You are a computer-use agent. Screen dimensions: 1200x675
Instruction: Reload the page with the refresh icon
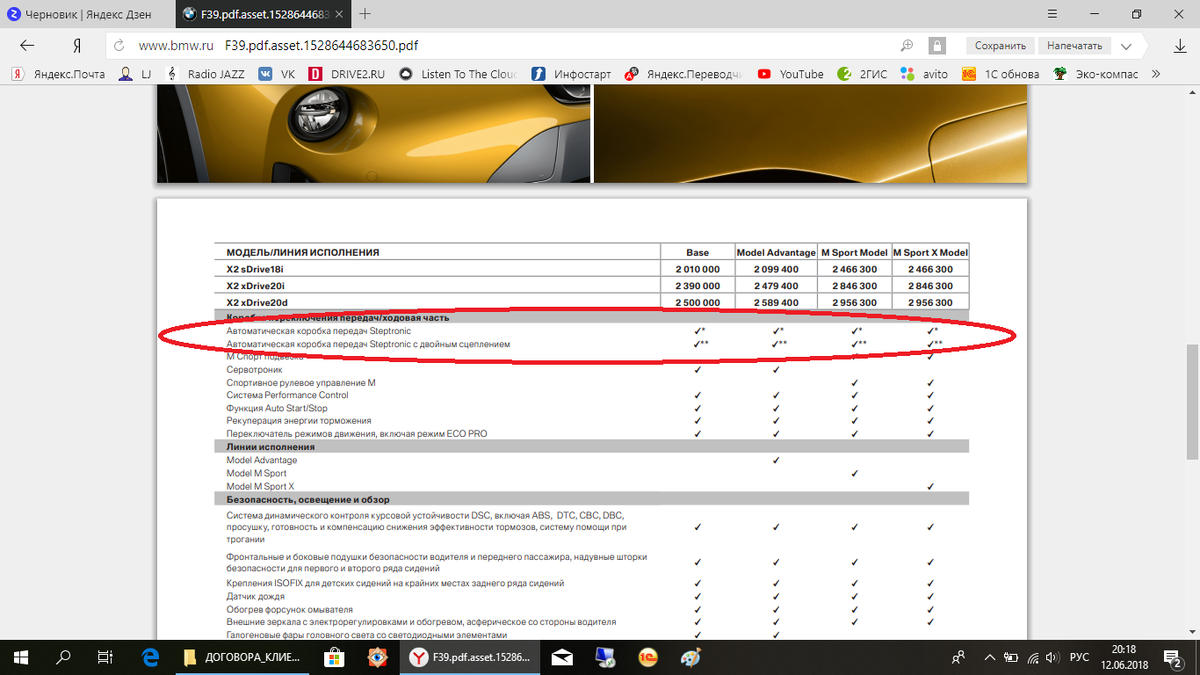point(119,46)
